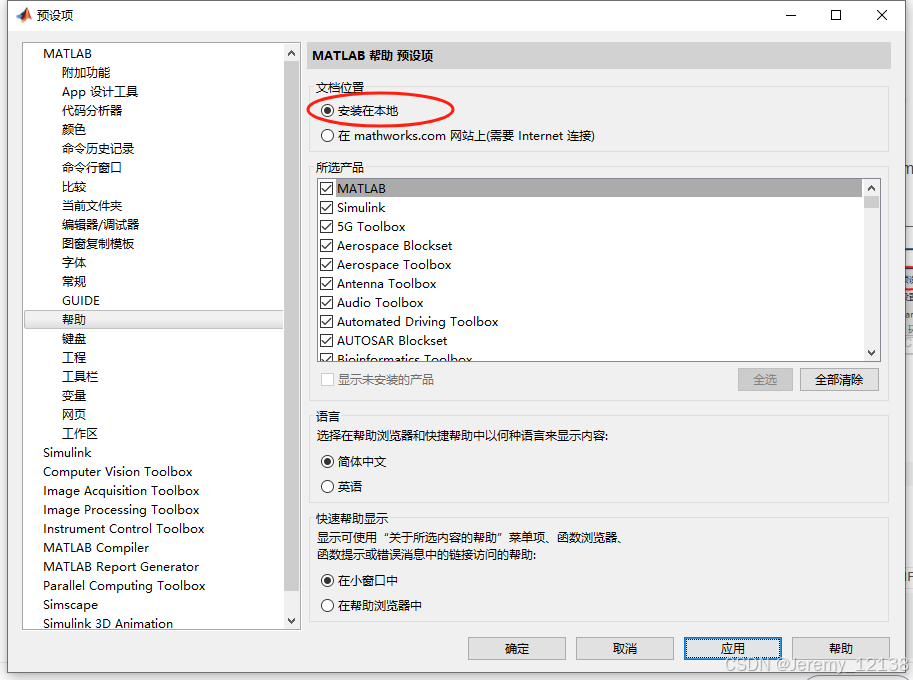Screen dimensions: 913x680
Task: Close the 预设项 dialog
Action: point(882,15)
